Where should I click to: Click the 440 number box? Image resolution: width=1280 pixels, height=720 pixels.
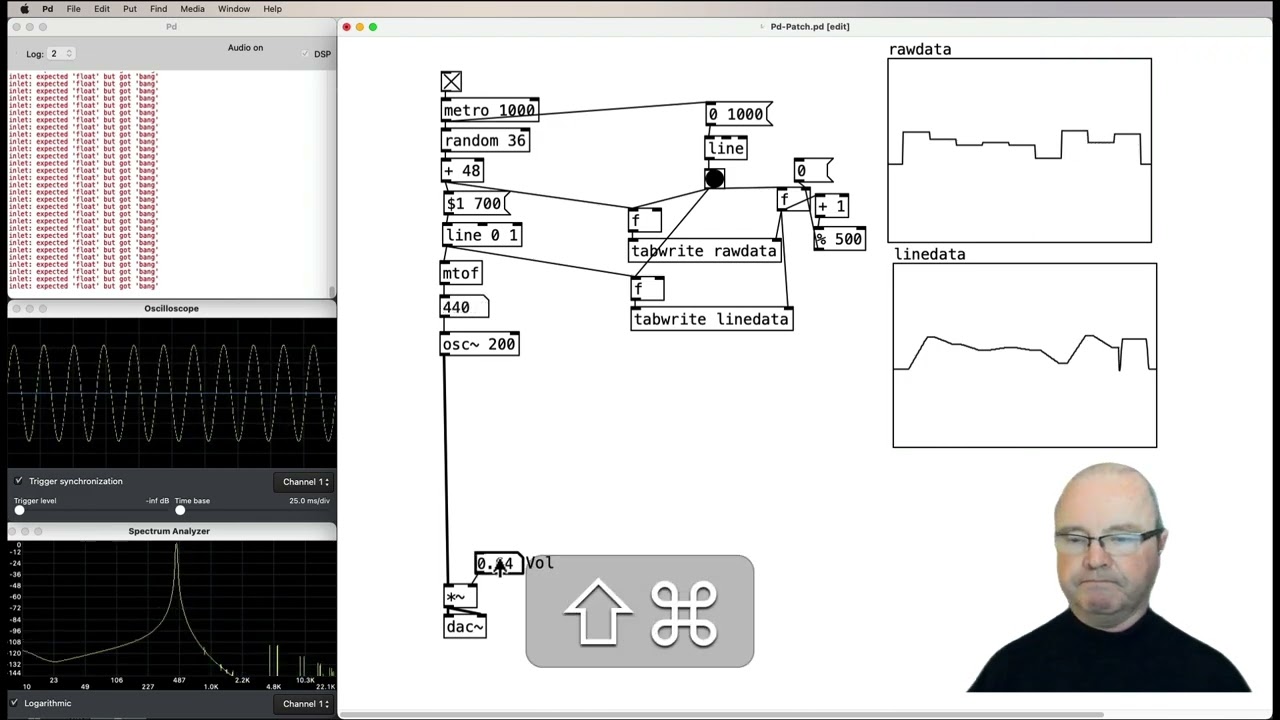click(464, 308)
